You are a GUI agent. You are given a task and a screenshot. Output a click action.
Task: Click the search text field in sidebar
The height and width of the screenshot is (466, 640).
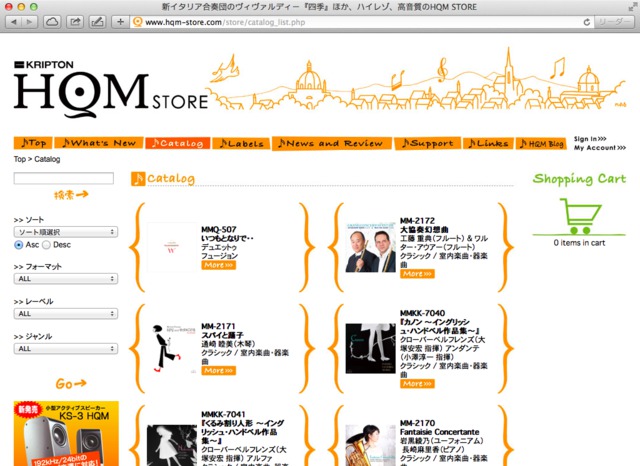coord(64,178)
